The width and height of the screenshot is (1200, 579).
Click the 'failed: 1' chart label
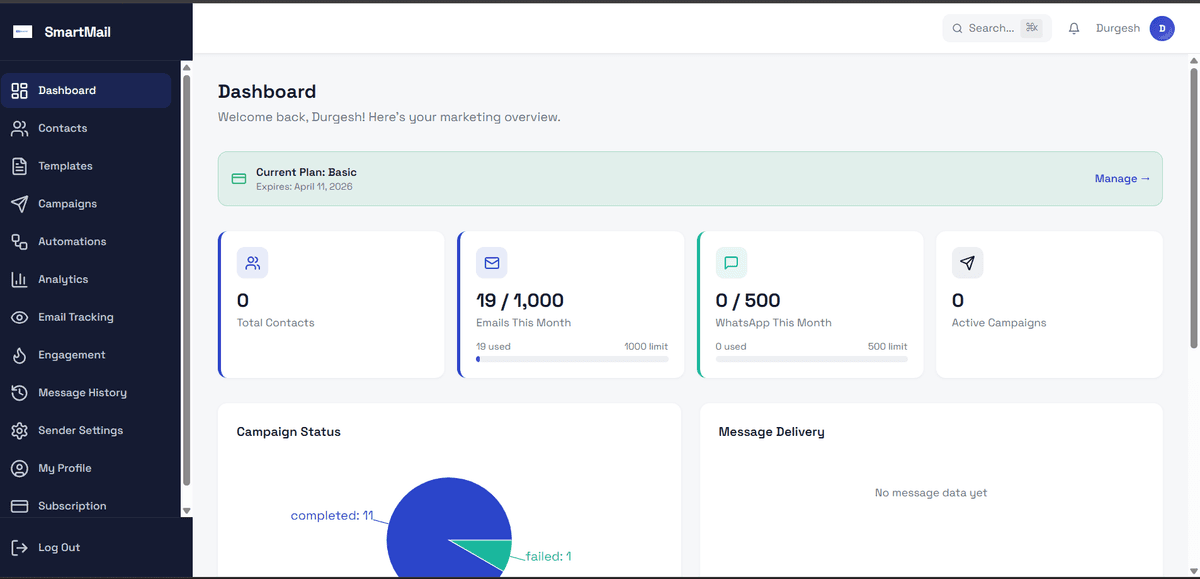[x=549, y=557]
